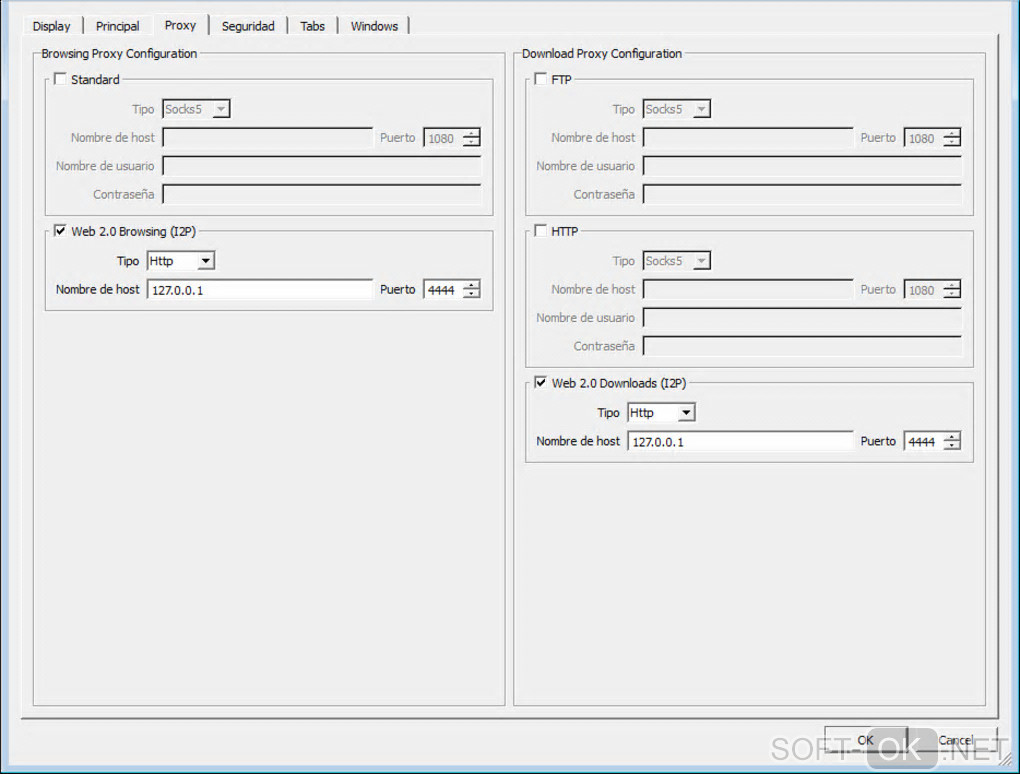The height and width of the screenshot is (774, 1020).
Task: Click Contraseña field under Standard
Action: [321, 194]
